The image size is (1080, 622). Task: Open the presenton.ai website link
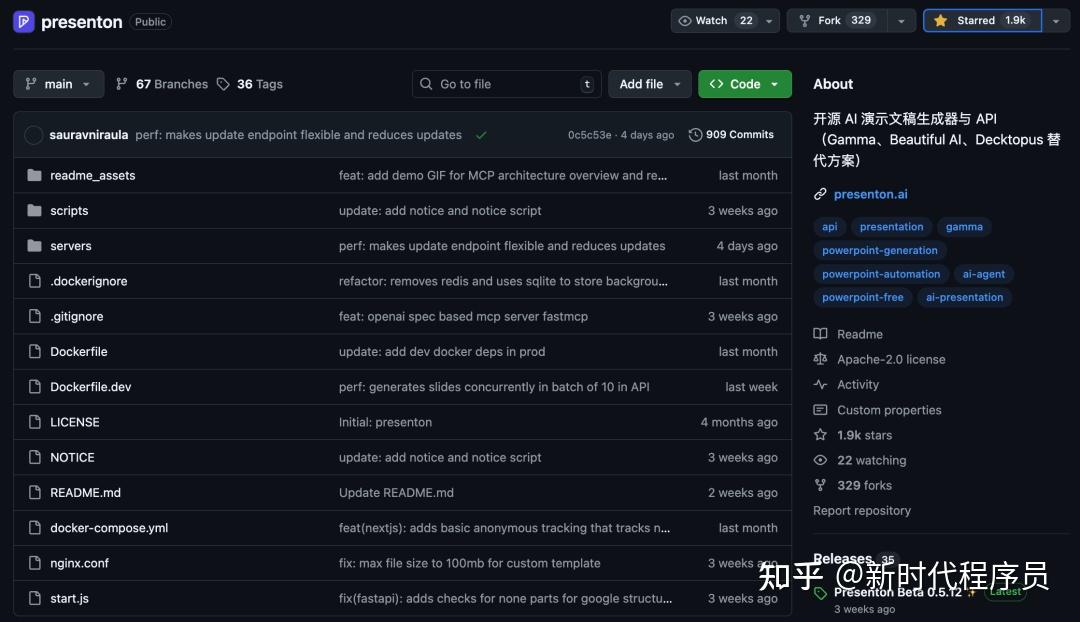tap(870, 194)
